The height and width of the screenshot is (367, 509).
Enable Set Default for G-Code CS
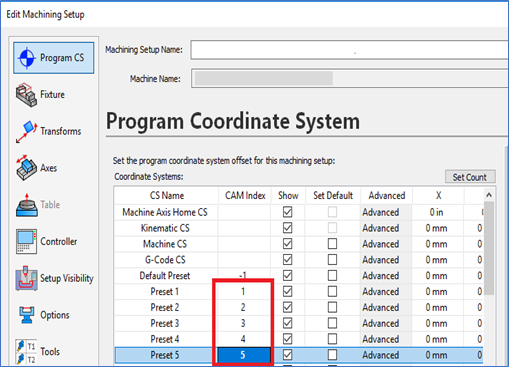(332, 260)
